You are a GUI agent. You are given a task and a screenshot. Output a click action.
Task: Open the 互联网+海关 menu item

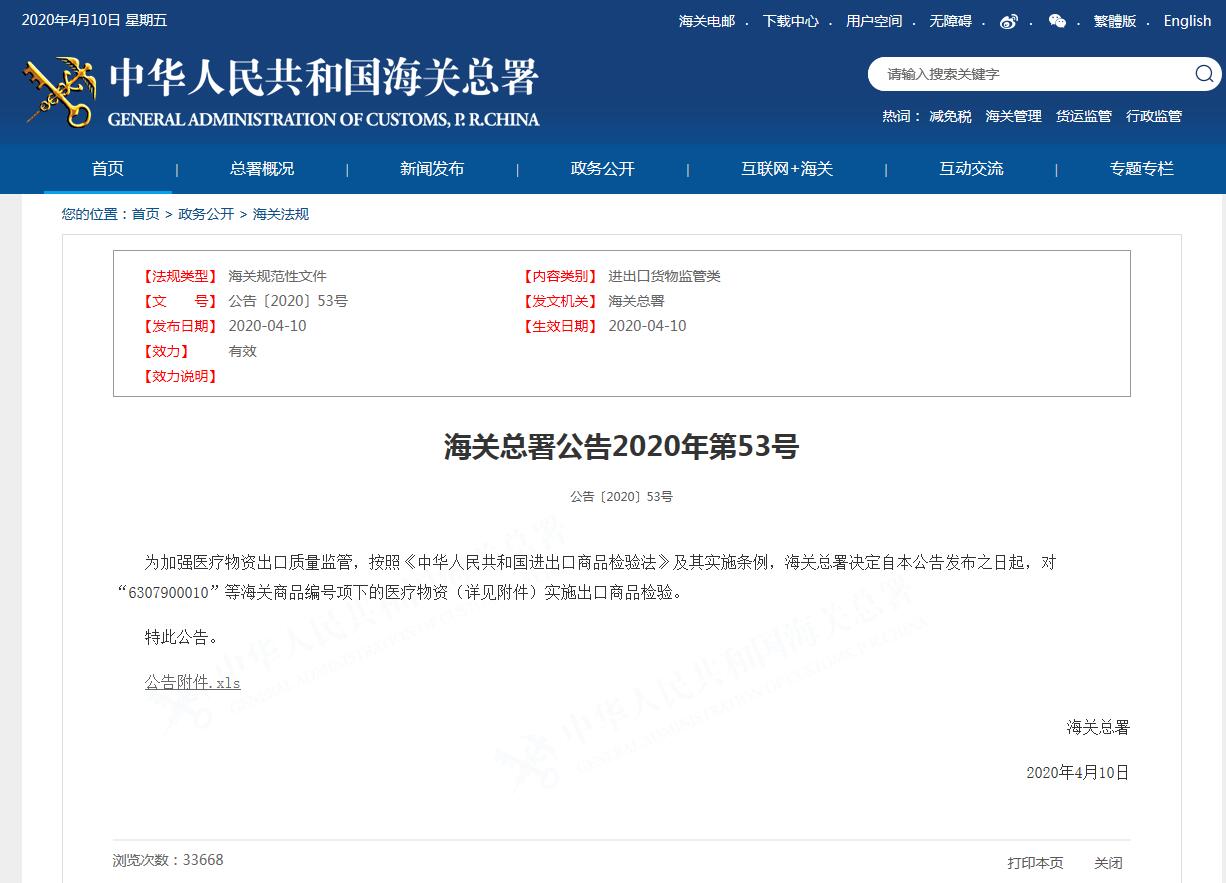point(786,168)
